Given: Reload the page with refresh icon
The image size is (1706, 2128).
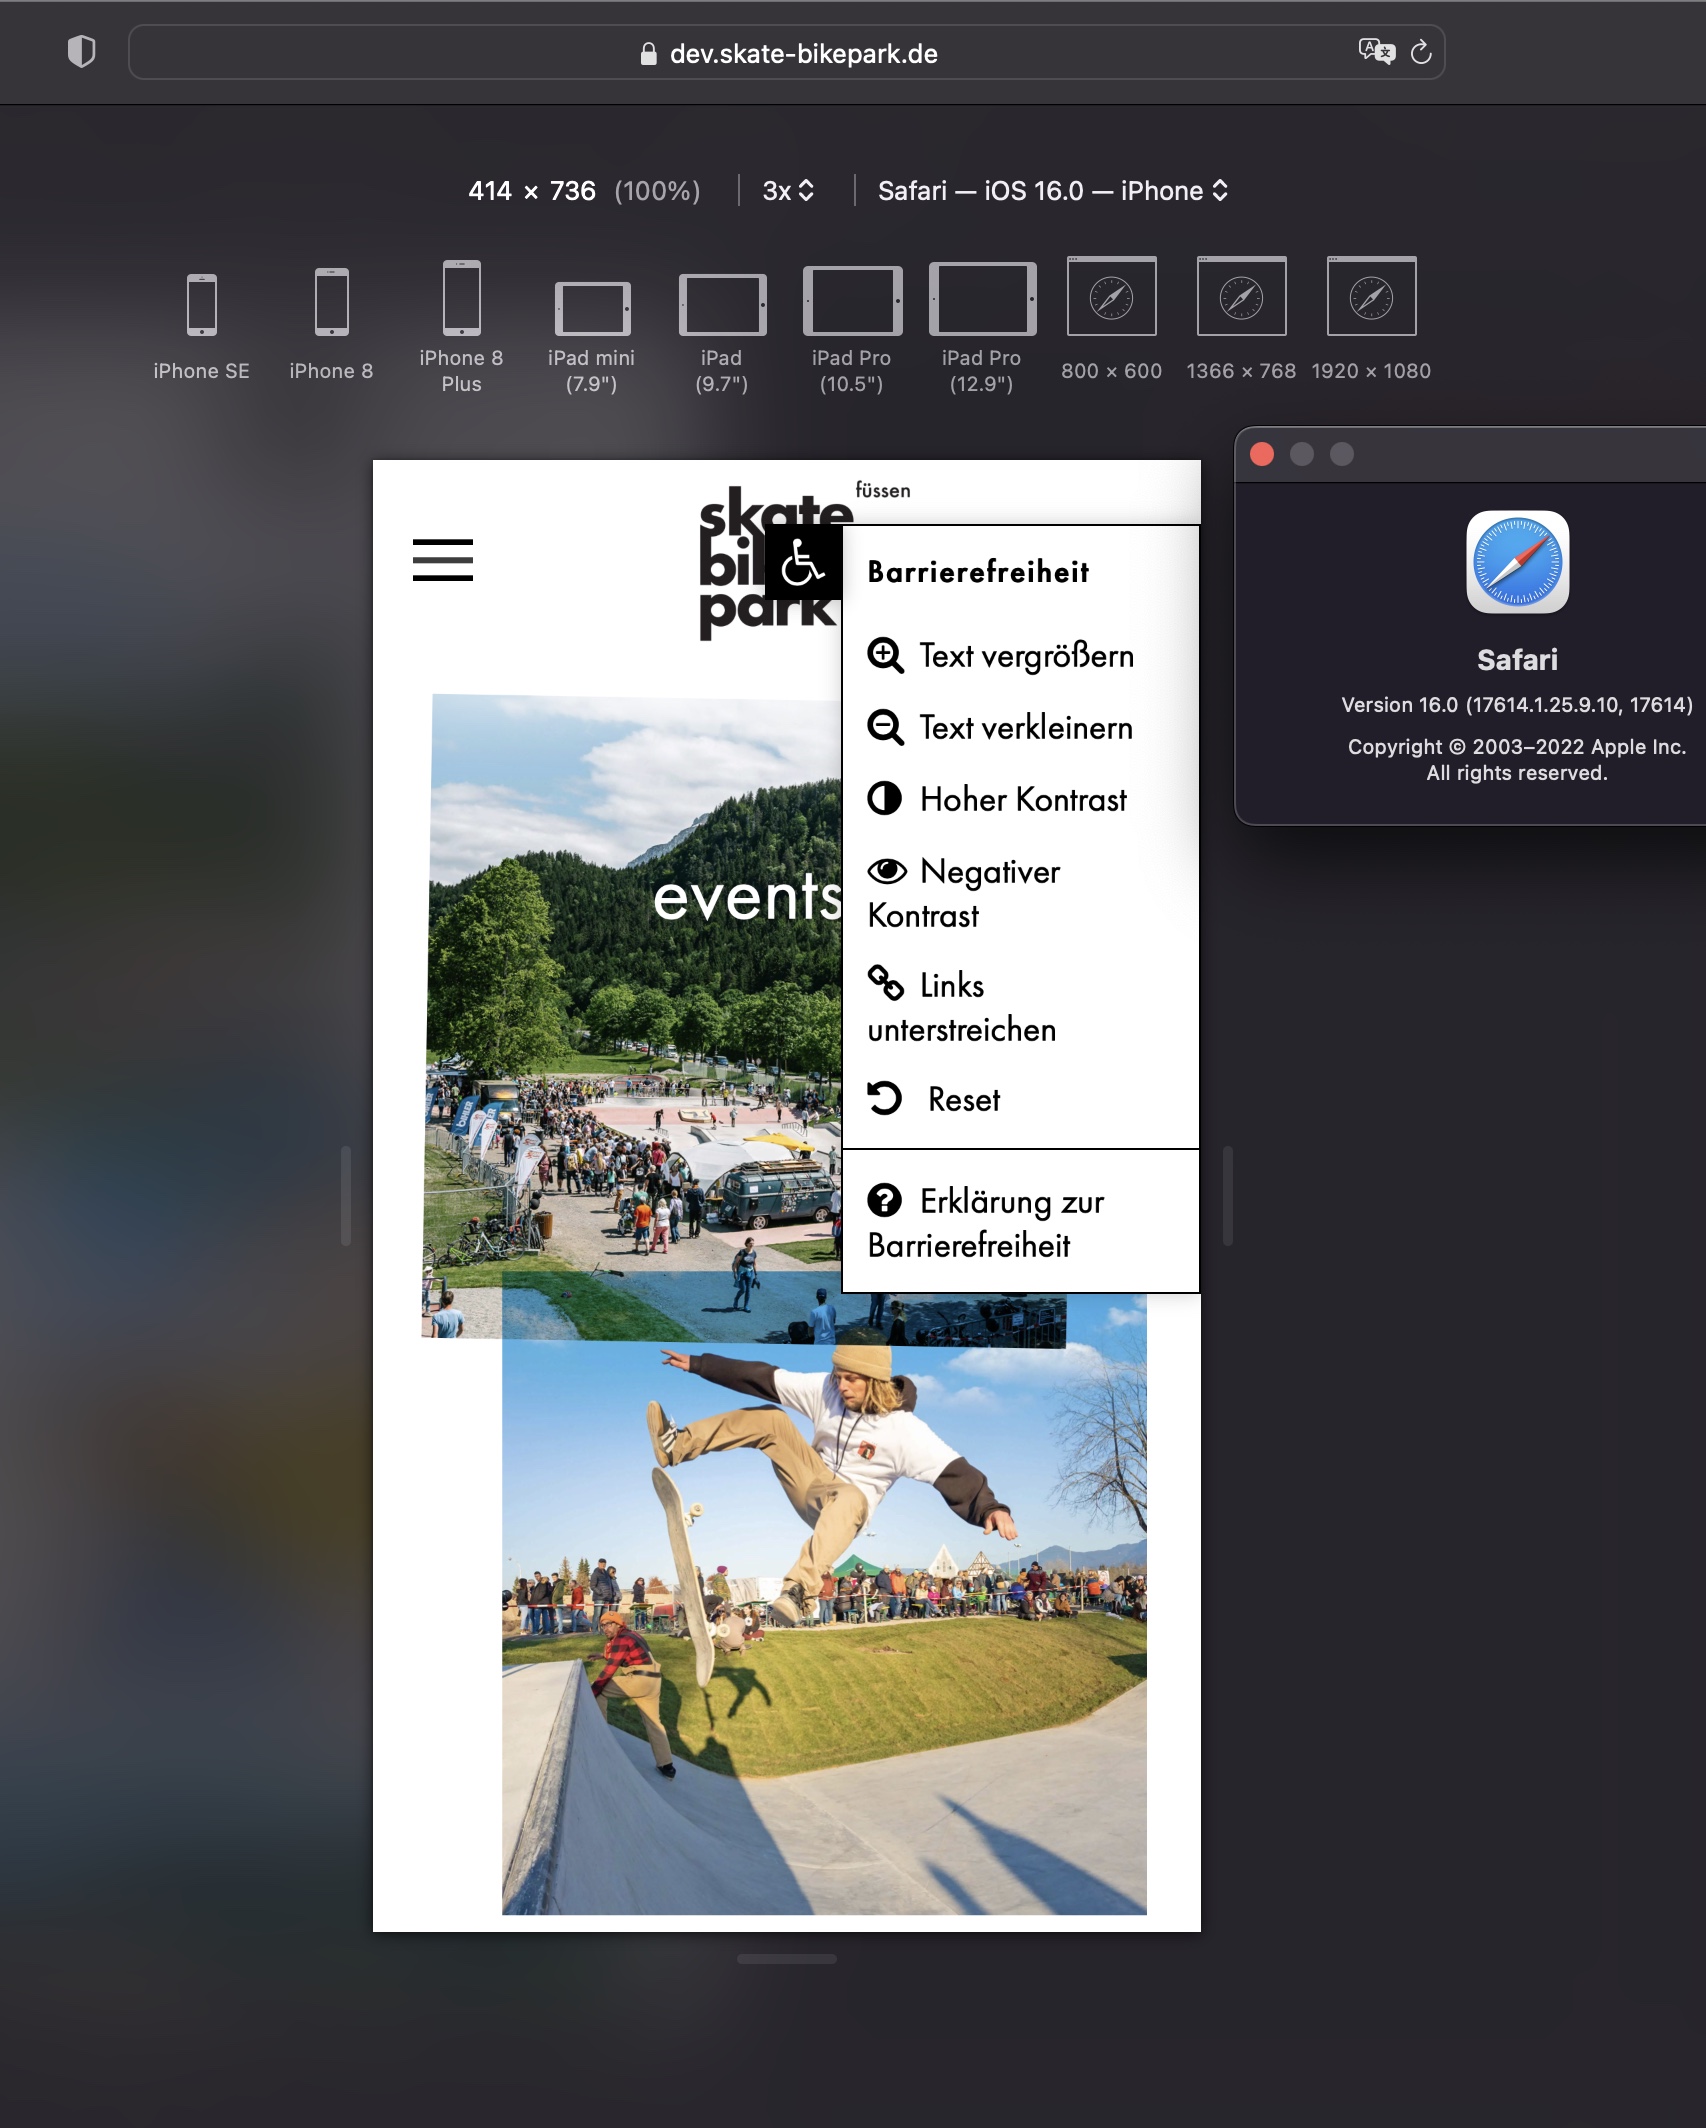Looking at the screenshot, I should 1421,52.
